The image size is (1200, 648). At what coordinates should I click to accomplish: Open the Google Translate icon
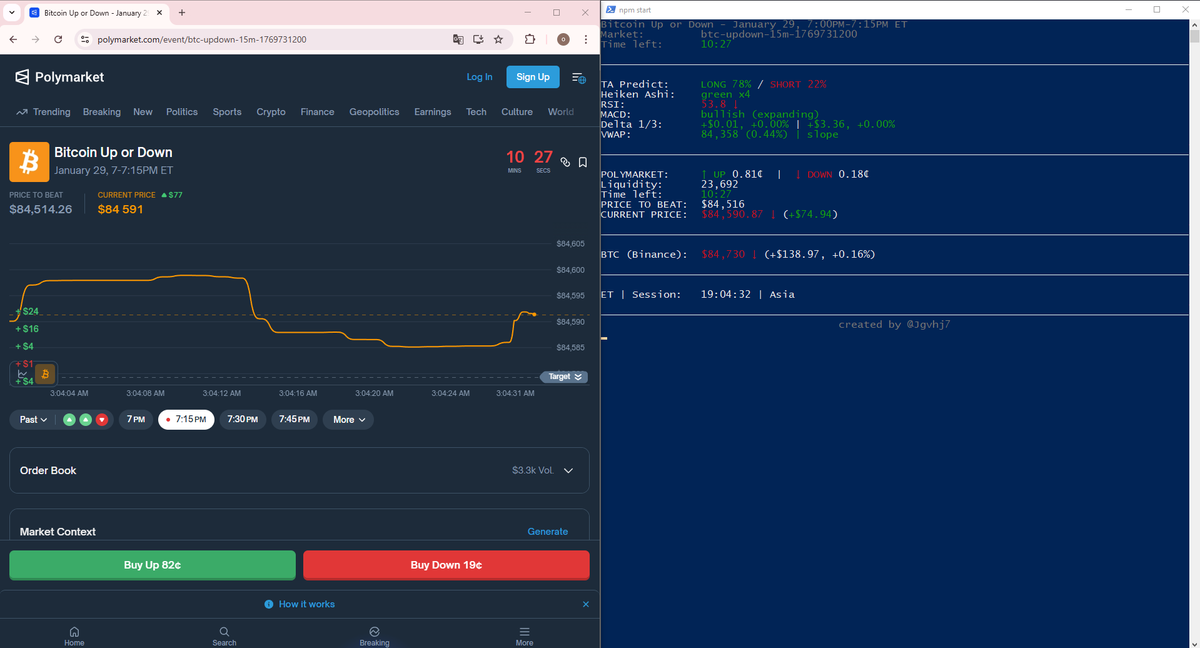[458, 39]
